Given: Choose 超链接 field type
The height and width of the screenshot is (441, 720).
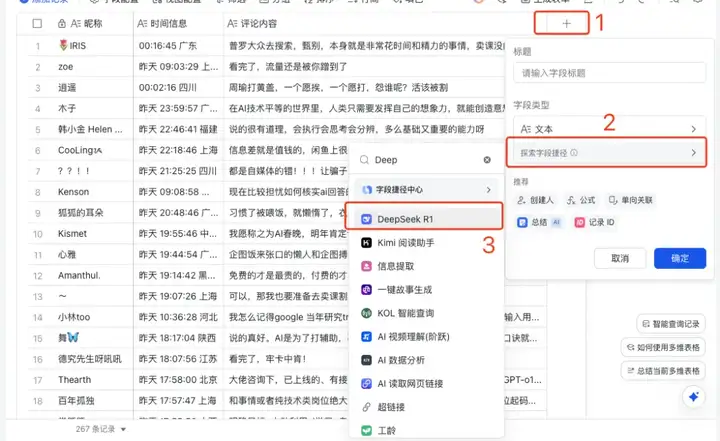Looking at the screenshot, I should pos(424,407).
